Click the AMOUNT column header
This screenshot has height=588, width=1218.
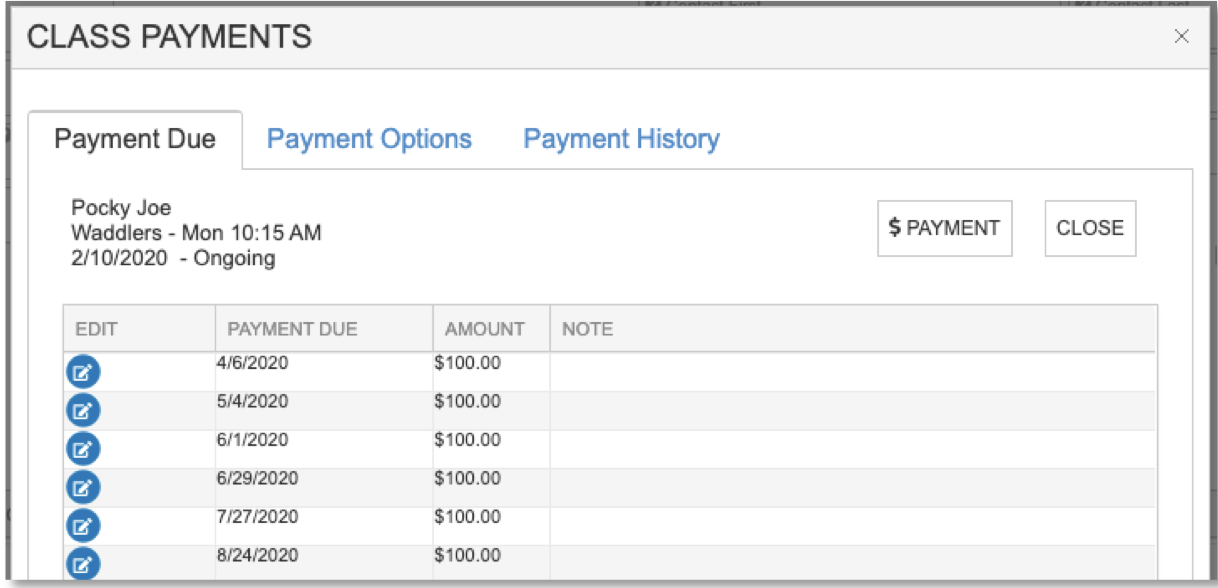pyautogui.click(x=485, y=329)
